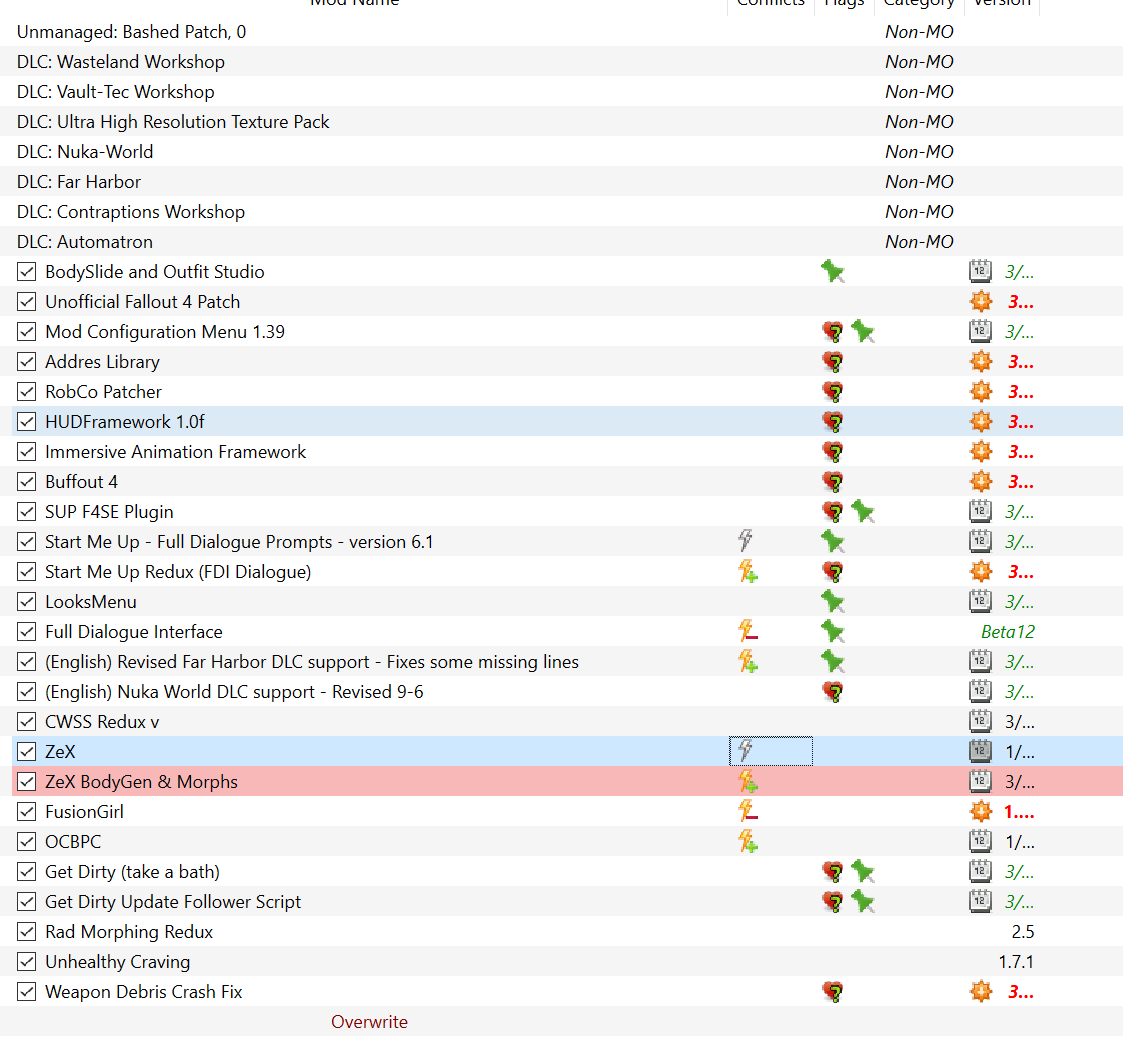This screenshot has height=1049, width=1123.
Task: Click the green flag on Get Dirty Update Follower Script row
Action: point(862,902)
